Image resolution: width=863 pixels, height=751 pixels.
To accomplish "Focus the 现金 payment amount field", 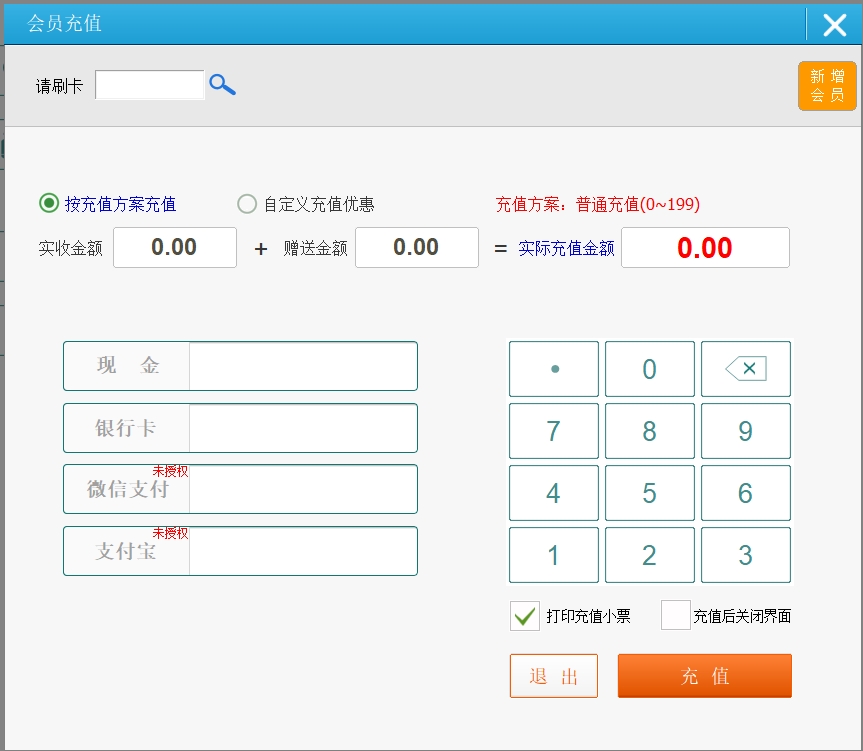I will (x=302, y=366).
